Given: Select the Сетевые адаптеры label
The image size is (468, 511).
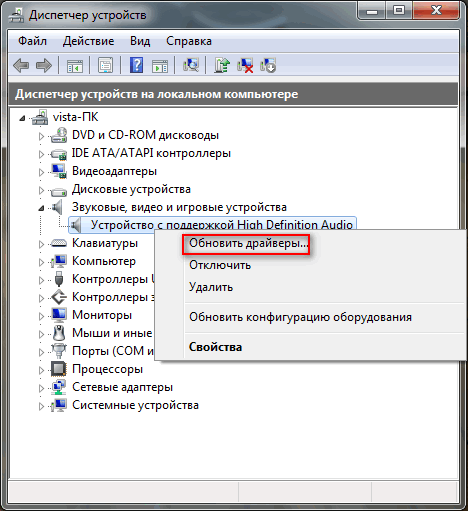Looking at the screenshot, I should (x=122, y=387).
